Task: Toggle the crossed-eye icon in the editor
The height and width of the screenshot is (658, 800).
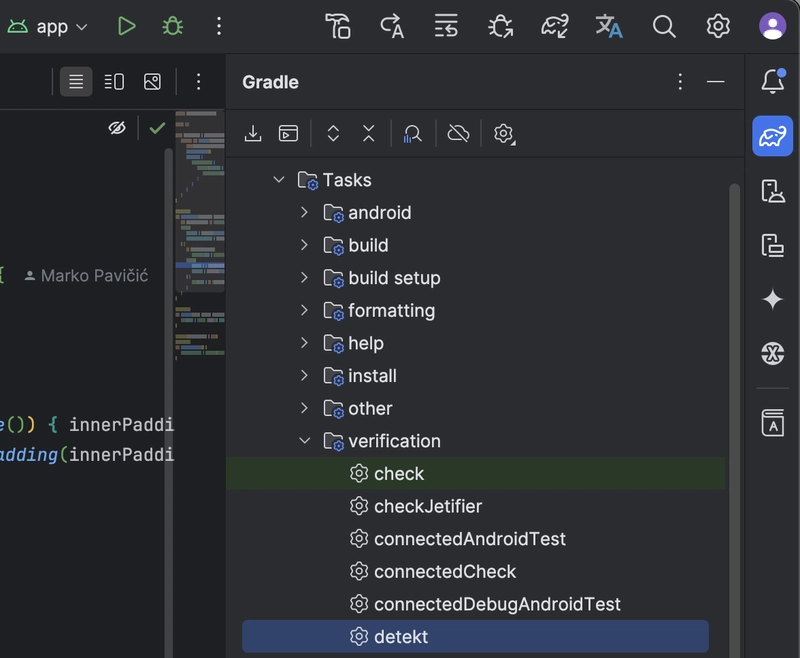Action: (117, 128)
